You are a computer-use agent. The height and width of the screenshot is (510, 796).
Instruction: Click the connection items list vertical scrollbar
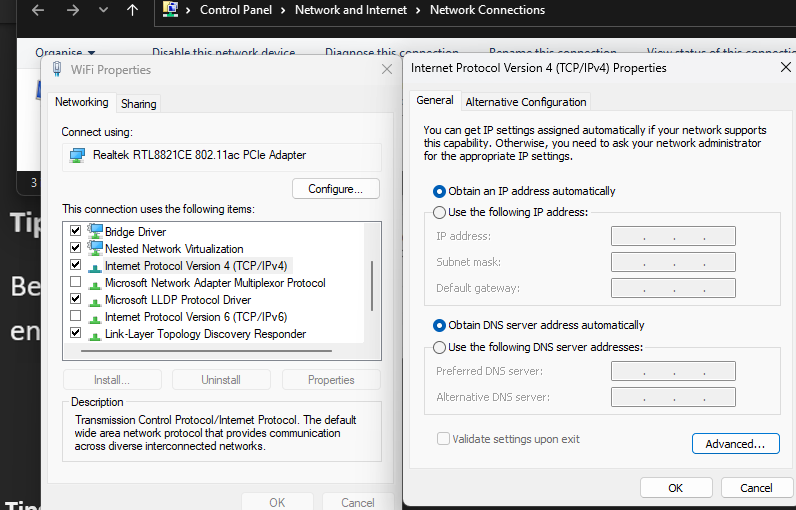coord(371,285)
